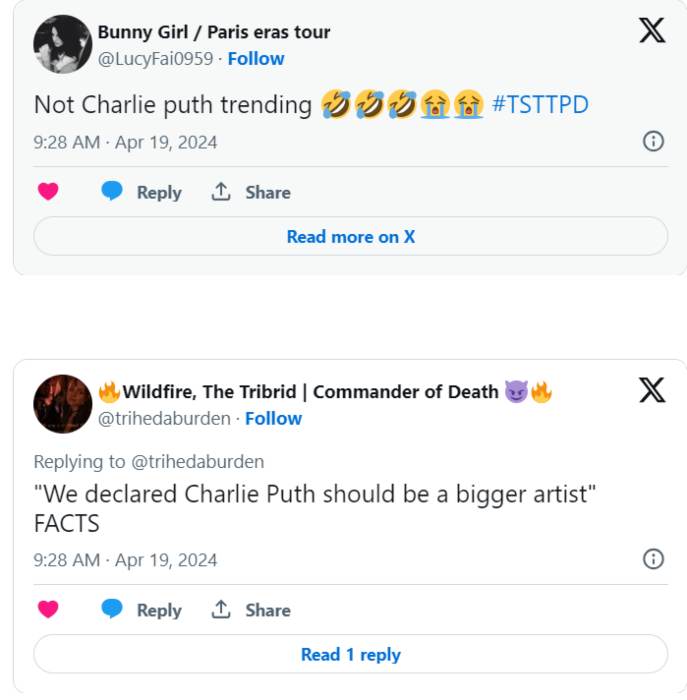Screen dimensions: 687x700
Task: Follow the @trihedaburden account
Action: click(x=273, y=419)
